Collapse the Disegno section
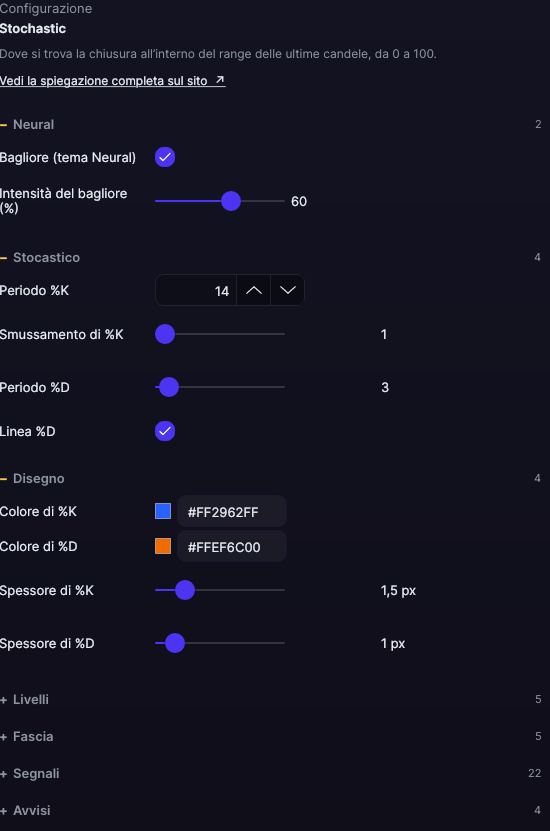Image resolution: width=550 pixels, height=831 pixels. 32,479
